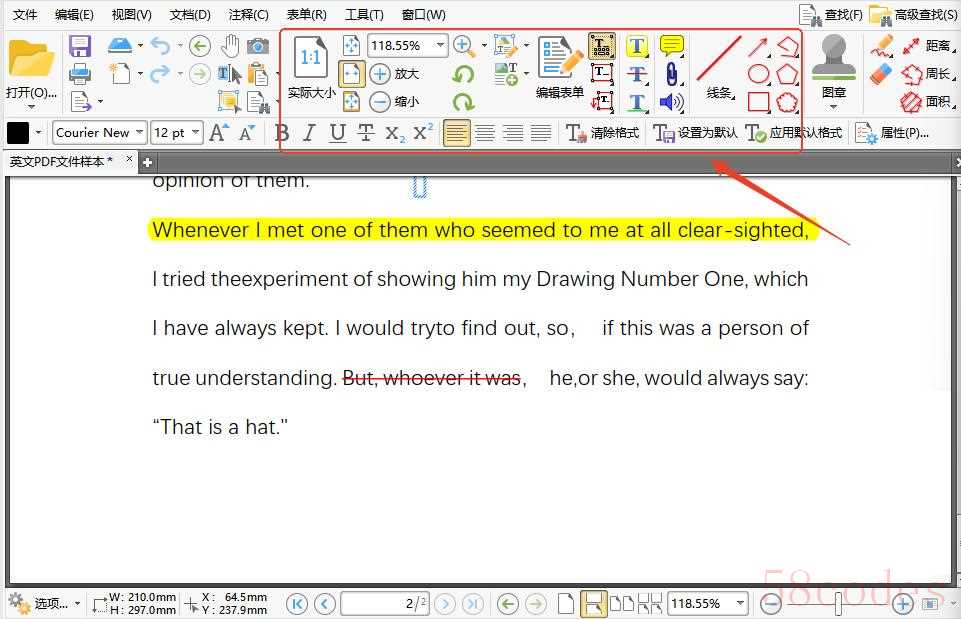Toggle Underline text formatting

[x=338, y=133]
